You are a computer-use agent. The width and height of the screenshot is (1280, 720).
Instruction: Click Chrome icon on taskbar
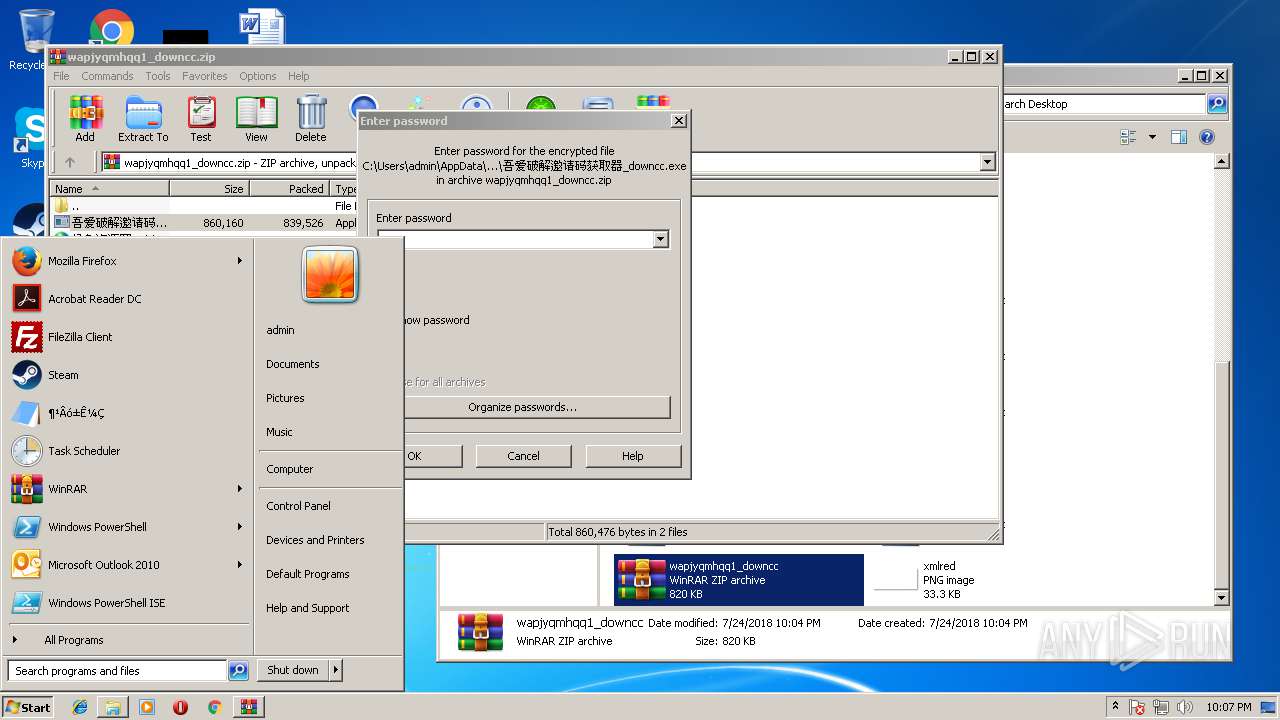[214, 707]
